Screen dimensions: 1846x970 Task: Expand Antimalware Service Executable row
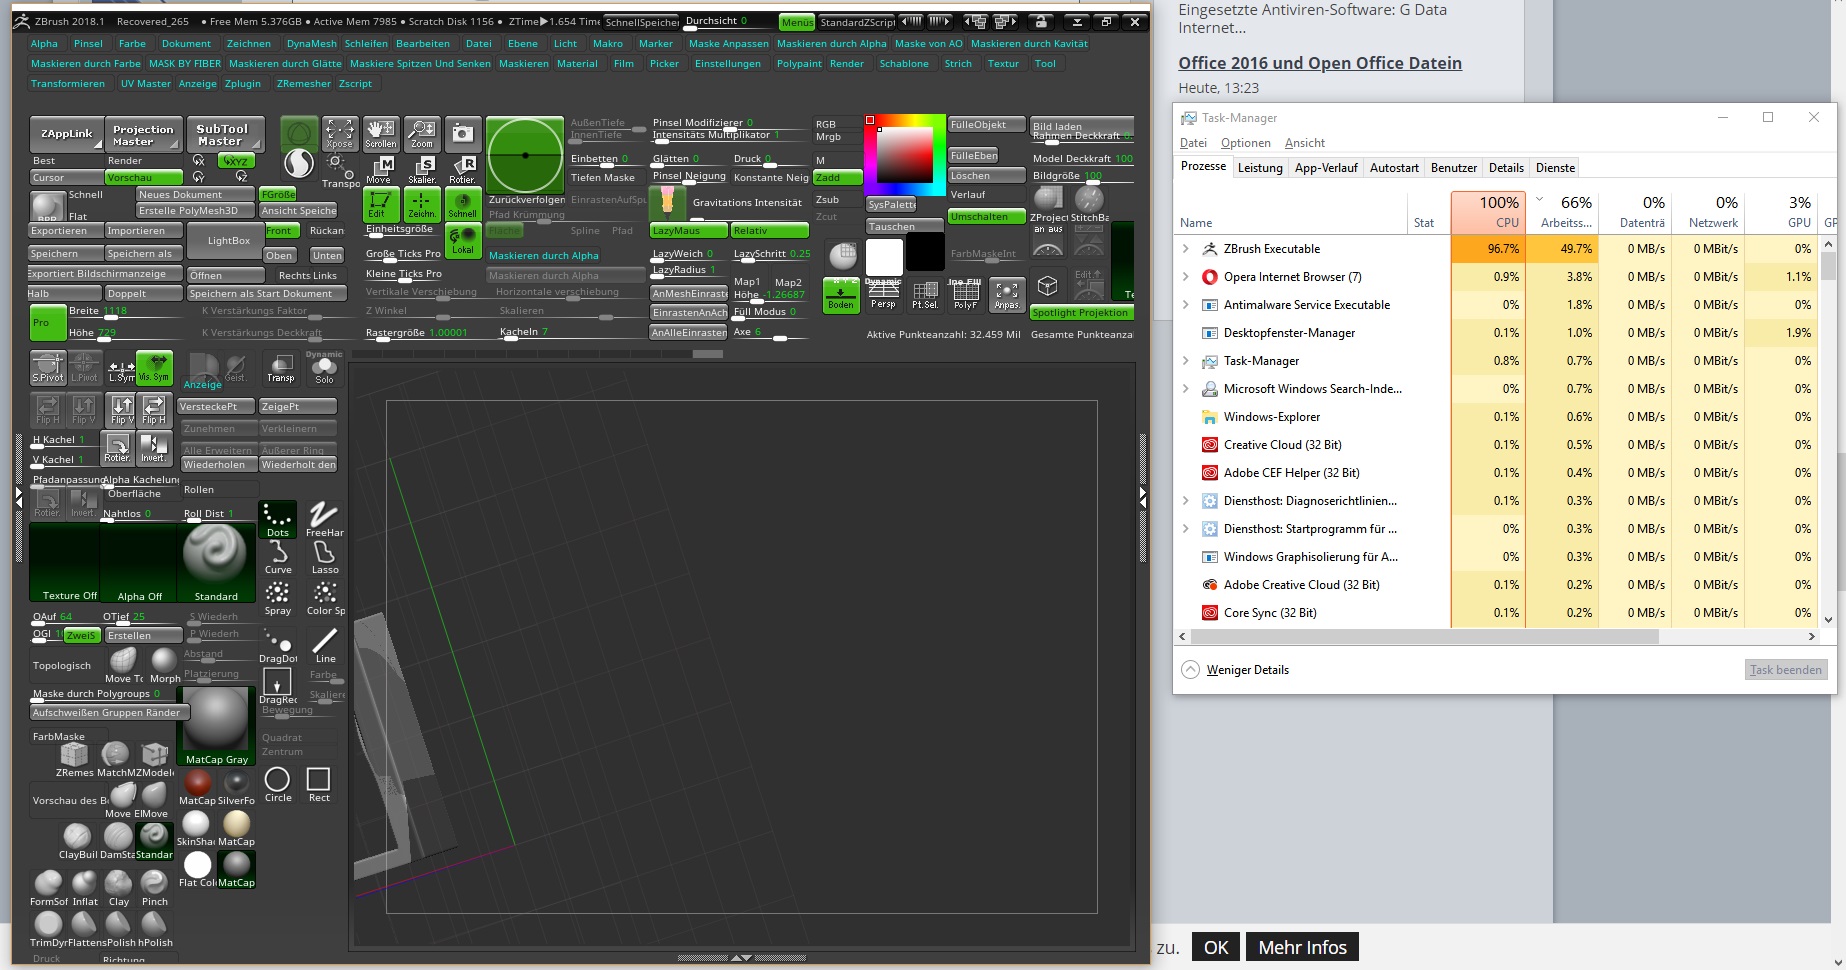click(1186, 305)
